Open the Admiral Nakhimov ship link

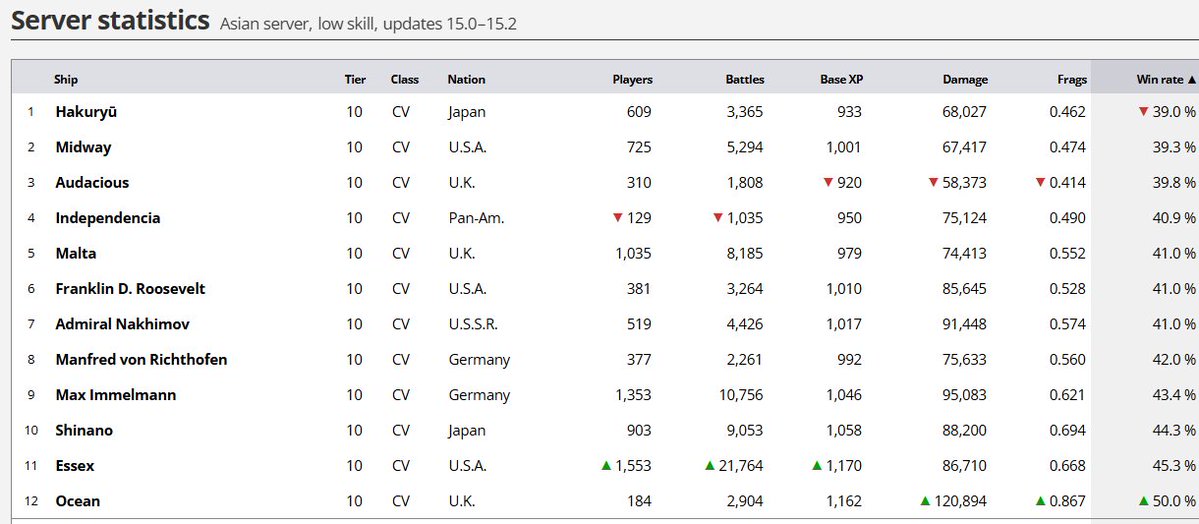(121, 324)
